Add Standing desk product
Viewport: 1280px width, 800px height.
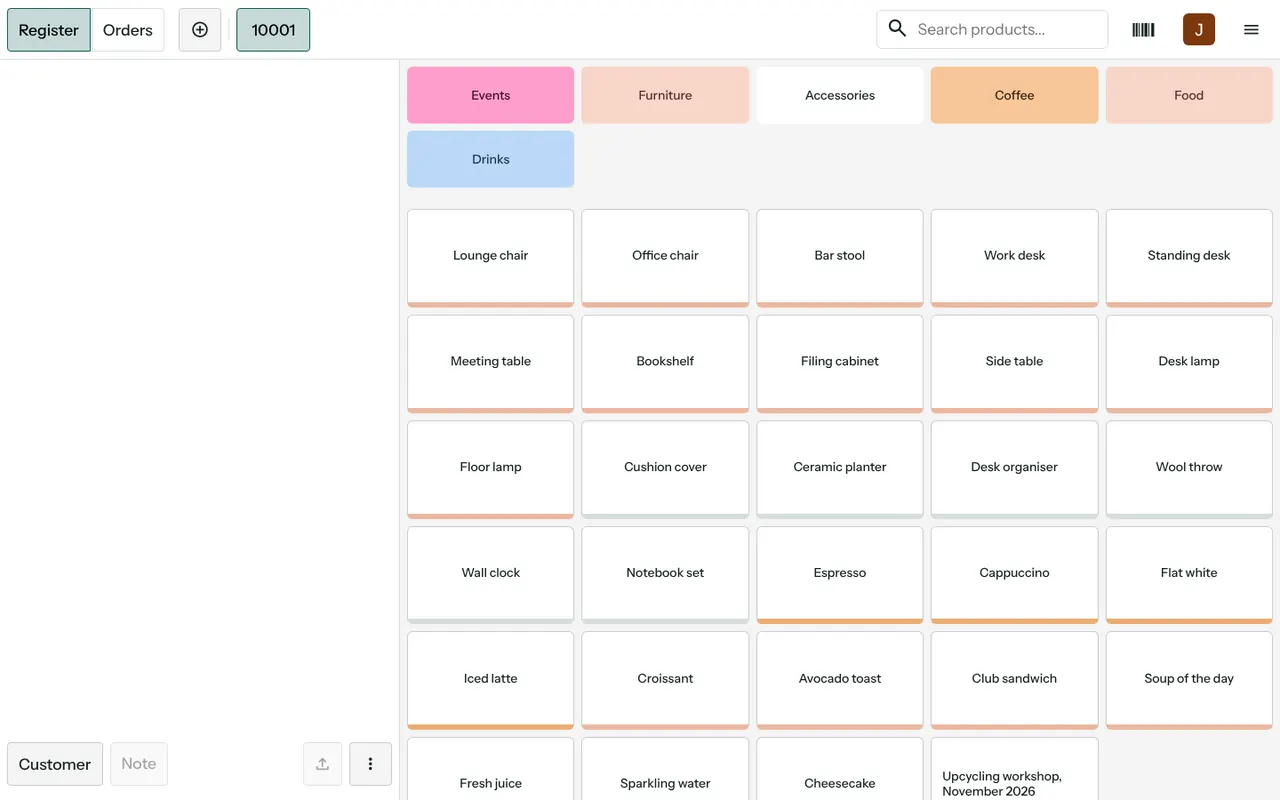pos(1189,256)
